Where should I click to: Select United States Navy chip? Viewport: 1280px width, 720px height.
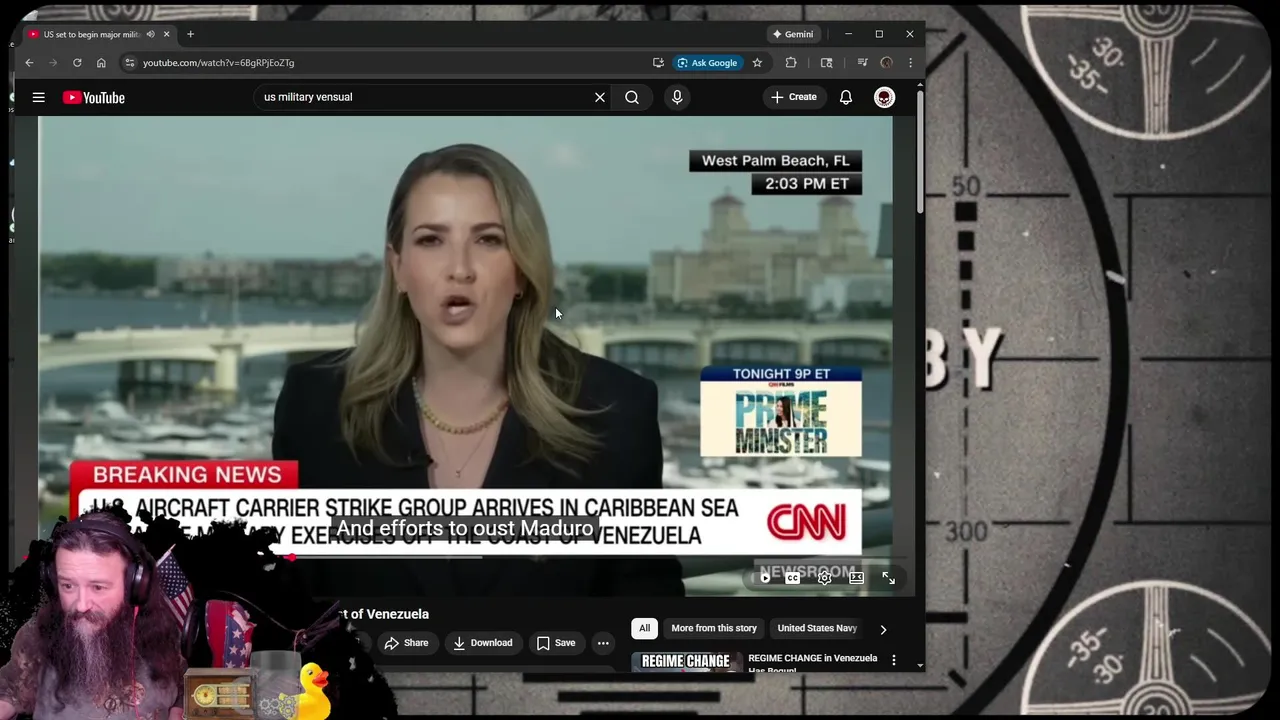point(817,628)
